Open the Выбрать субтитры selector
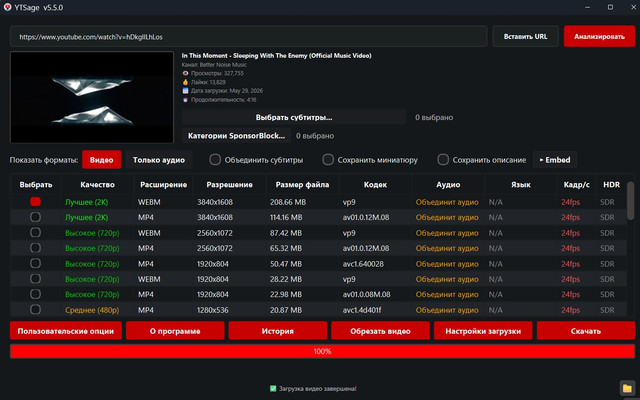Image resolution: width=640 pixels, height=400 pixels. pyautogui.click(x=294, y=117)
